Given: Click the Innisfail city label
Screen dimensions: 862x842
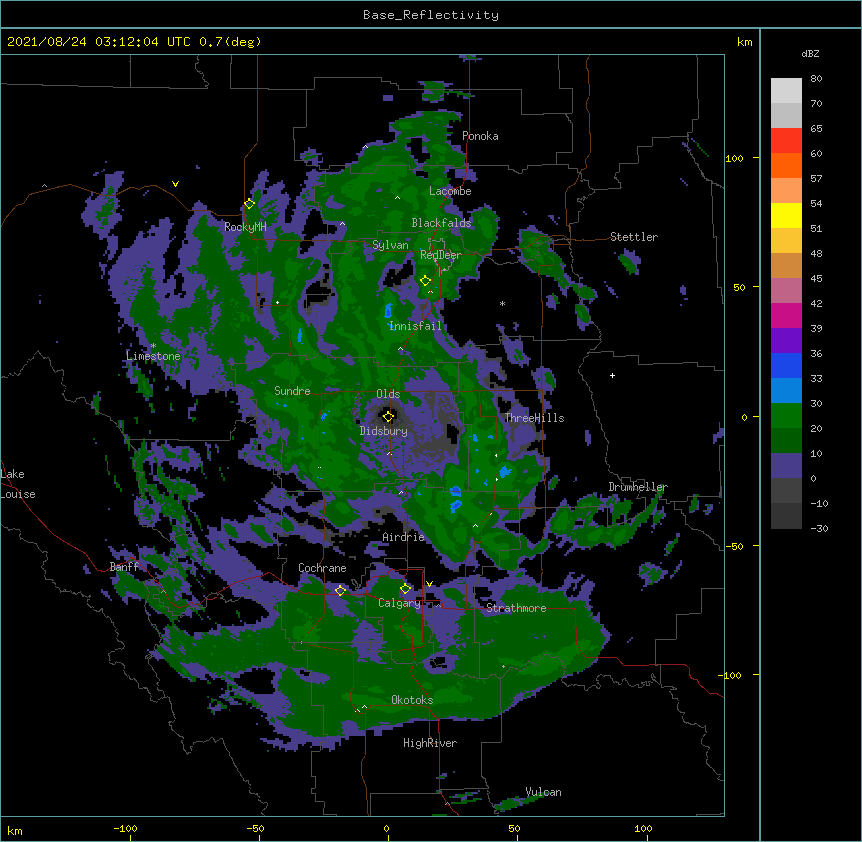Looking at the screenshot, I should (x=415, y=326).
